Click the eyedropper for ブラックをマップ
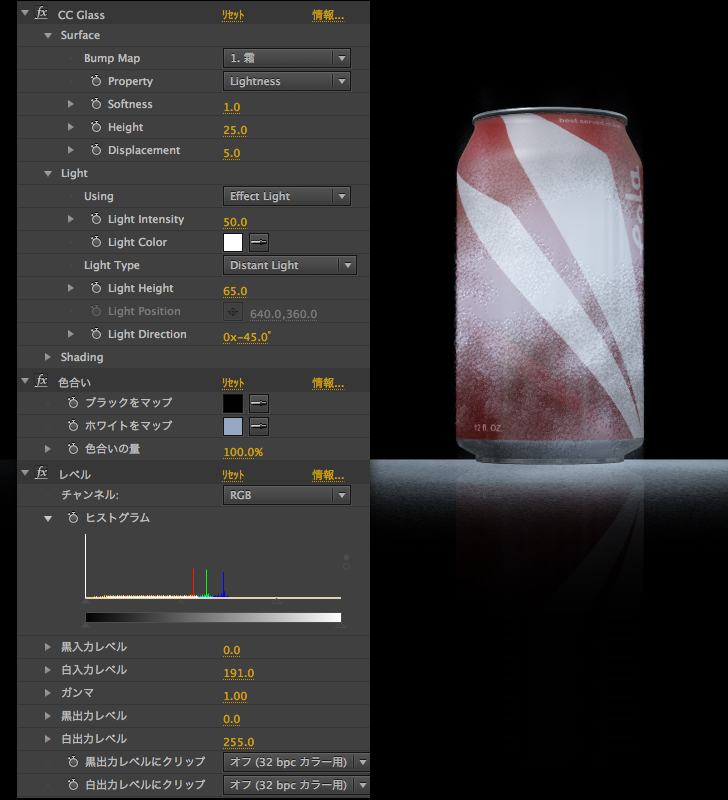The width and height of the screenshot is (728, 800). click(x=259, y=403)
